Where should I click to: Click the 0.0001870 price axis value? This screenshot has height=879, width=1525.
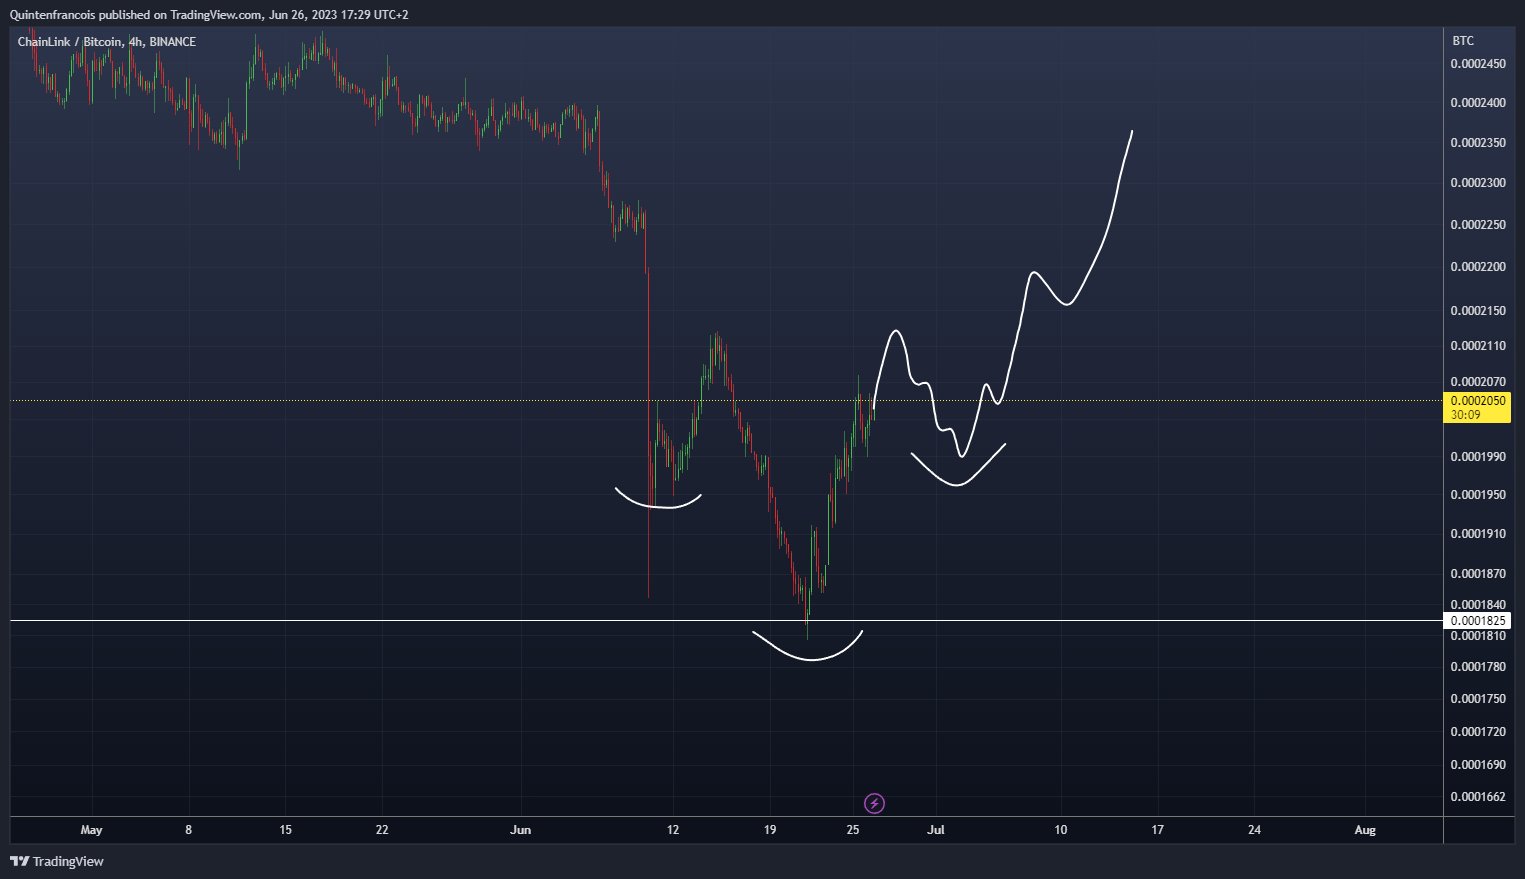1478,574
